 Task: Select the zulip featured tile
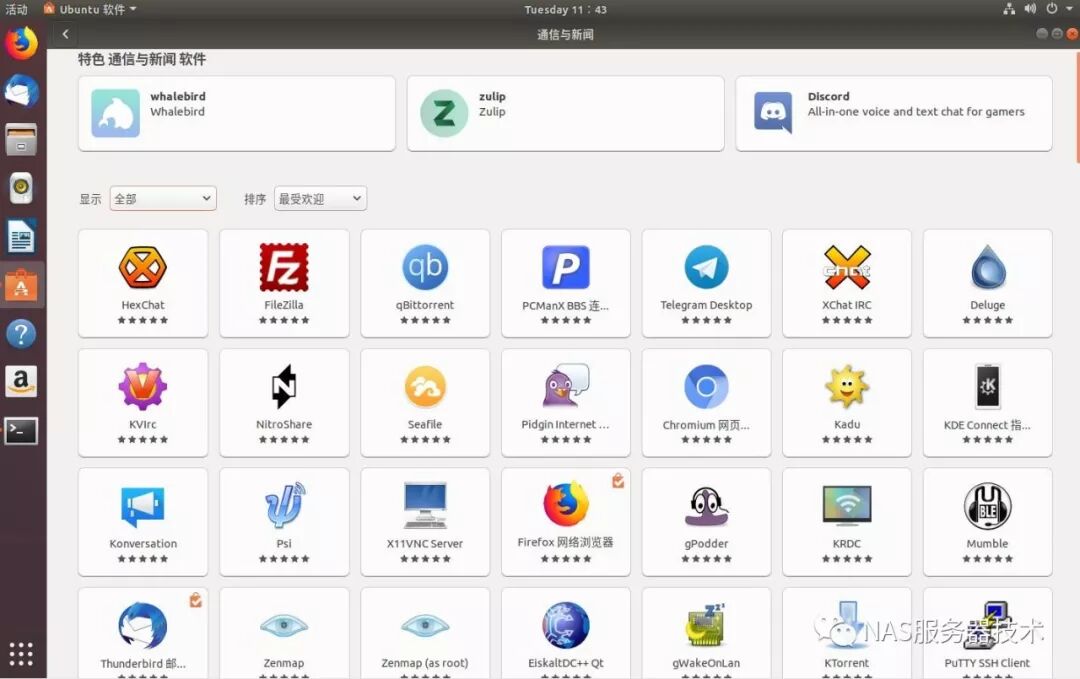(x=564, y=113)
